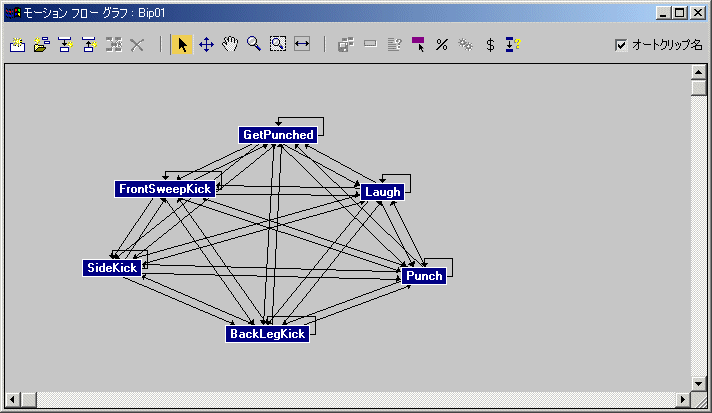Click the title bar application icon
This screenshot has height=413, width=712.
[13, 13]
